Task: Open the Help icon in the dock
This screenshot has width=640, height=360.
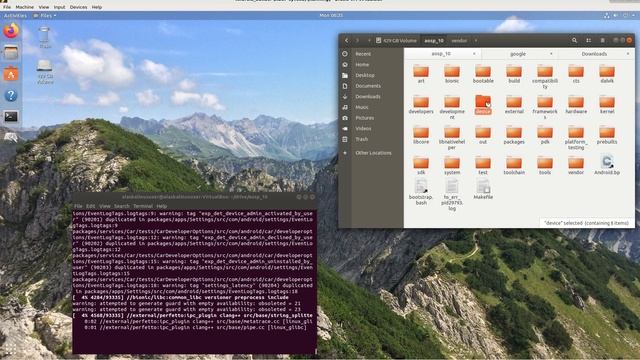Action: (x=11, y=96)
